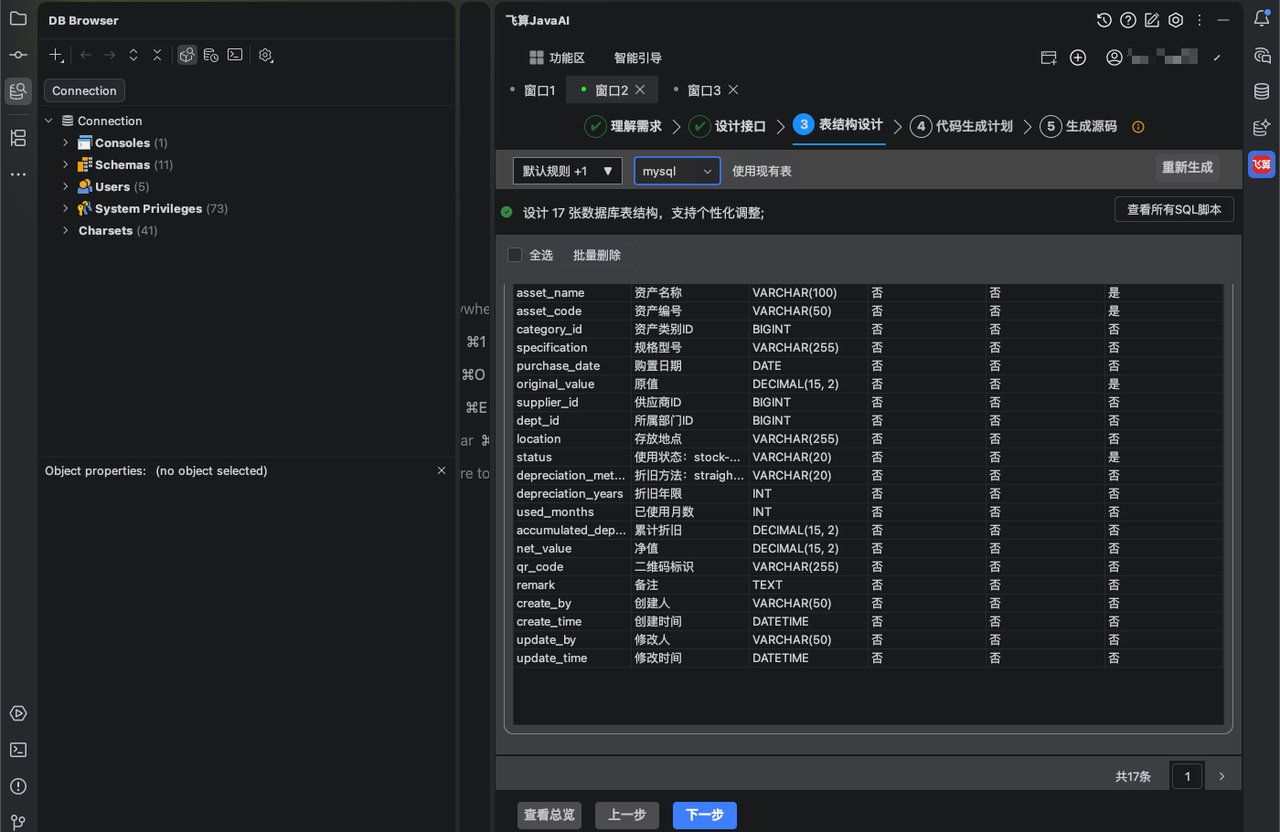1280x832 pixels.
Task: Click the orange info icon after 生成源码
Action: tap(1138, 127)
